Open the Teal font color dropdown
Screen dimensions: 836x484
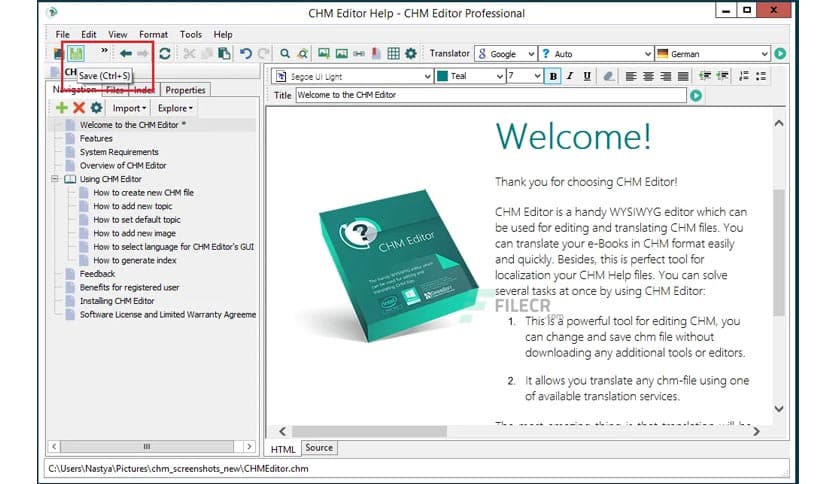click(x=470, y=76)
